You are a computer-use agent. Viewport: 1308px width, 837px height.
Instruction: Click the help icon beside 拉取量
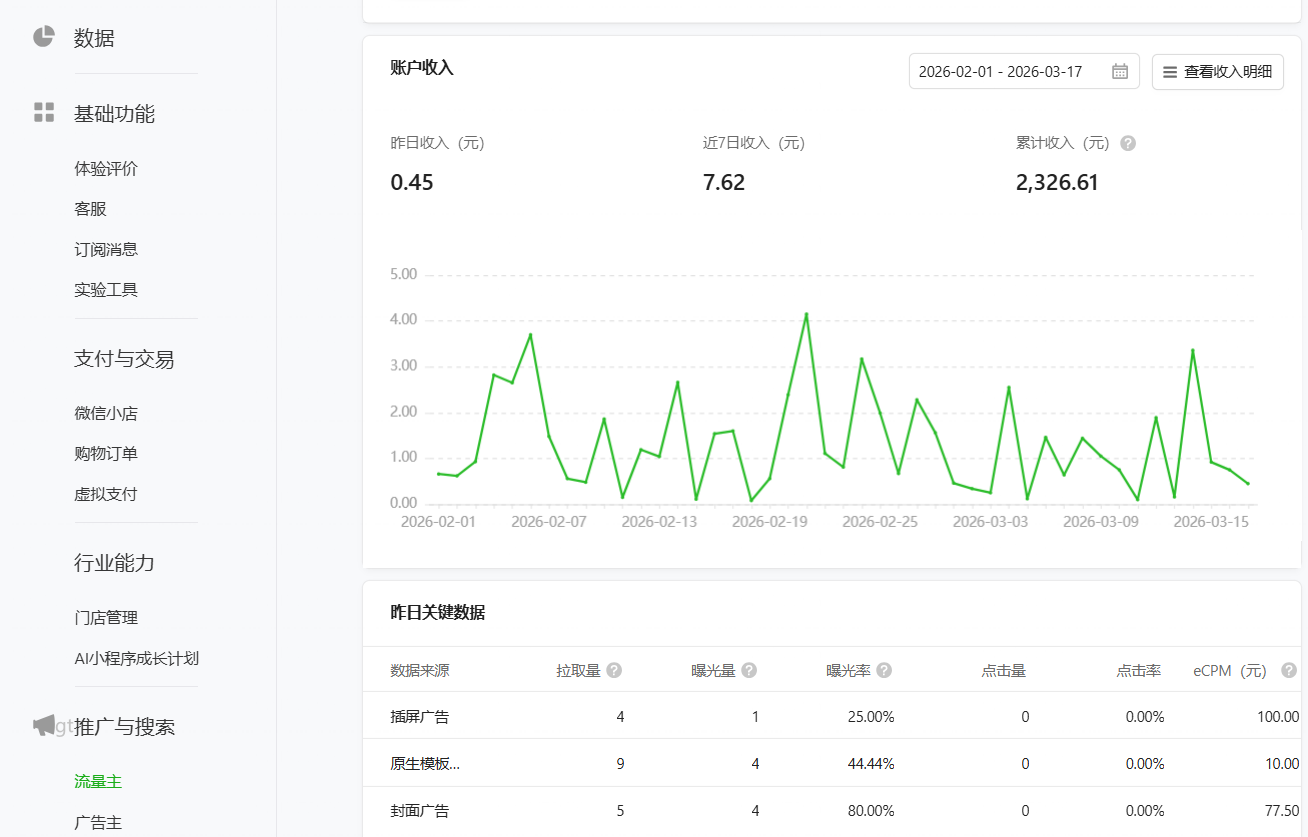615,670
